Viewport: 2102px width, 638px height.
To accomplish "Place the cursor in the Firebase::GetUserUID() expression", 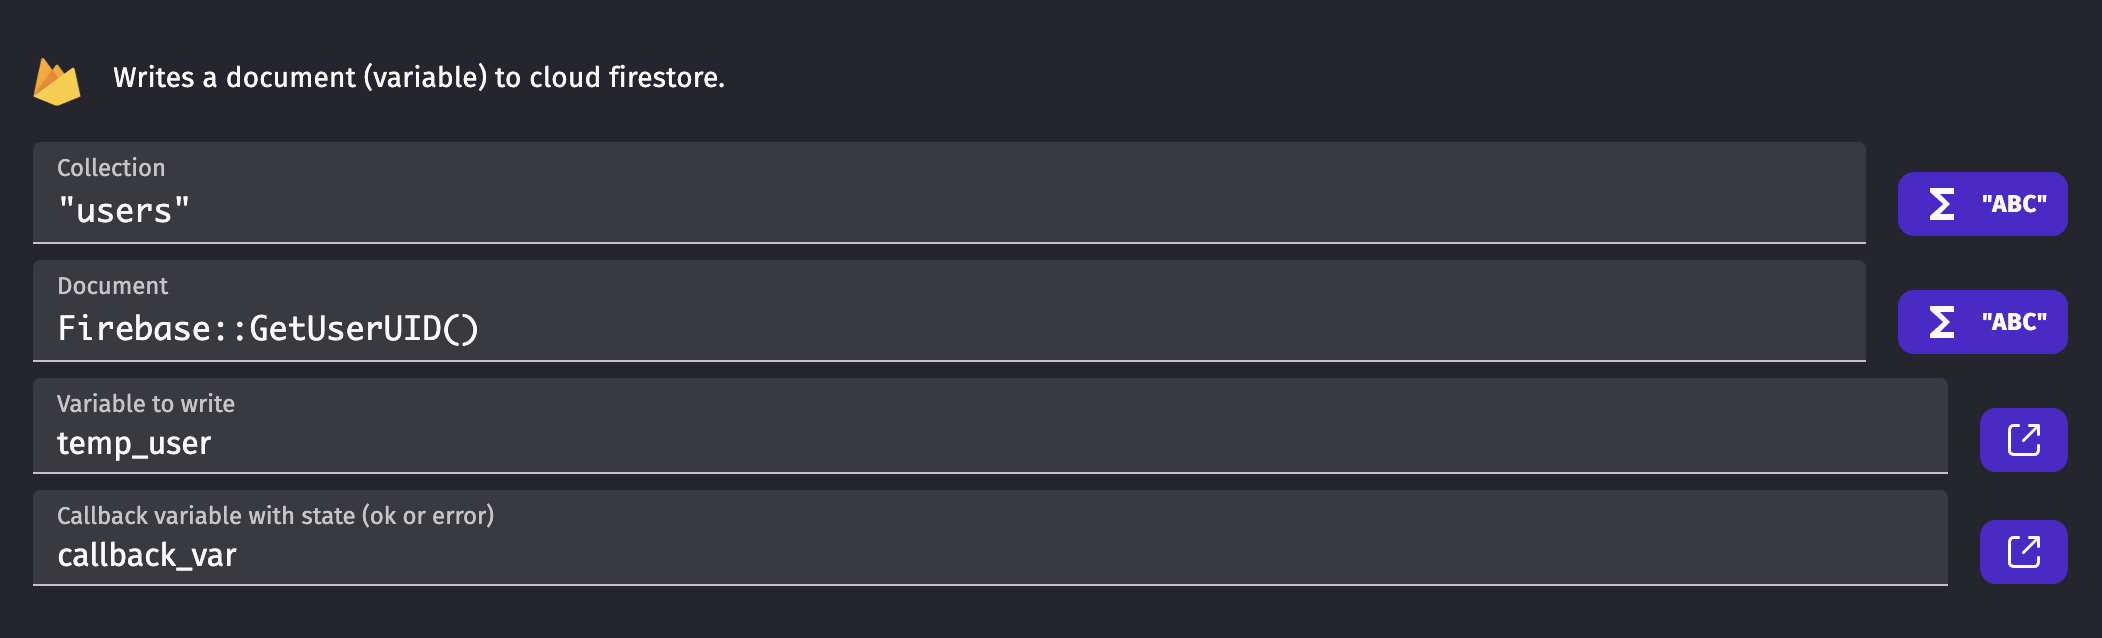I will (x=268, y=328).
